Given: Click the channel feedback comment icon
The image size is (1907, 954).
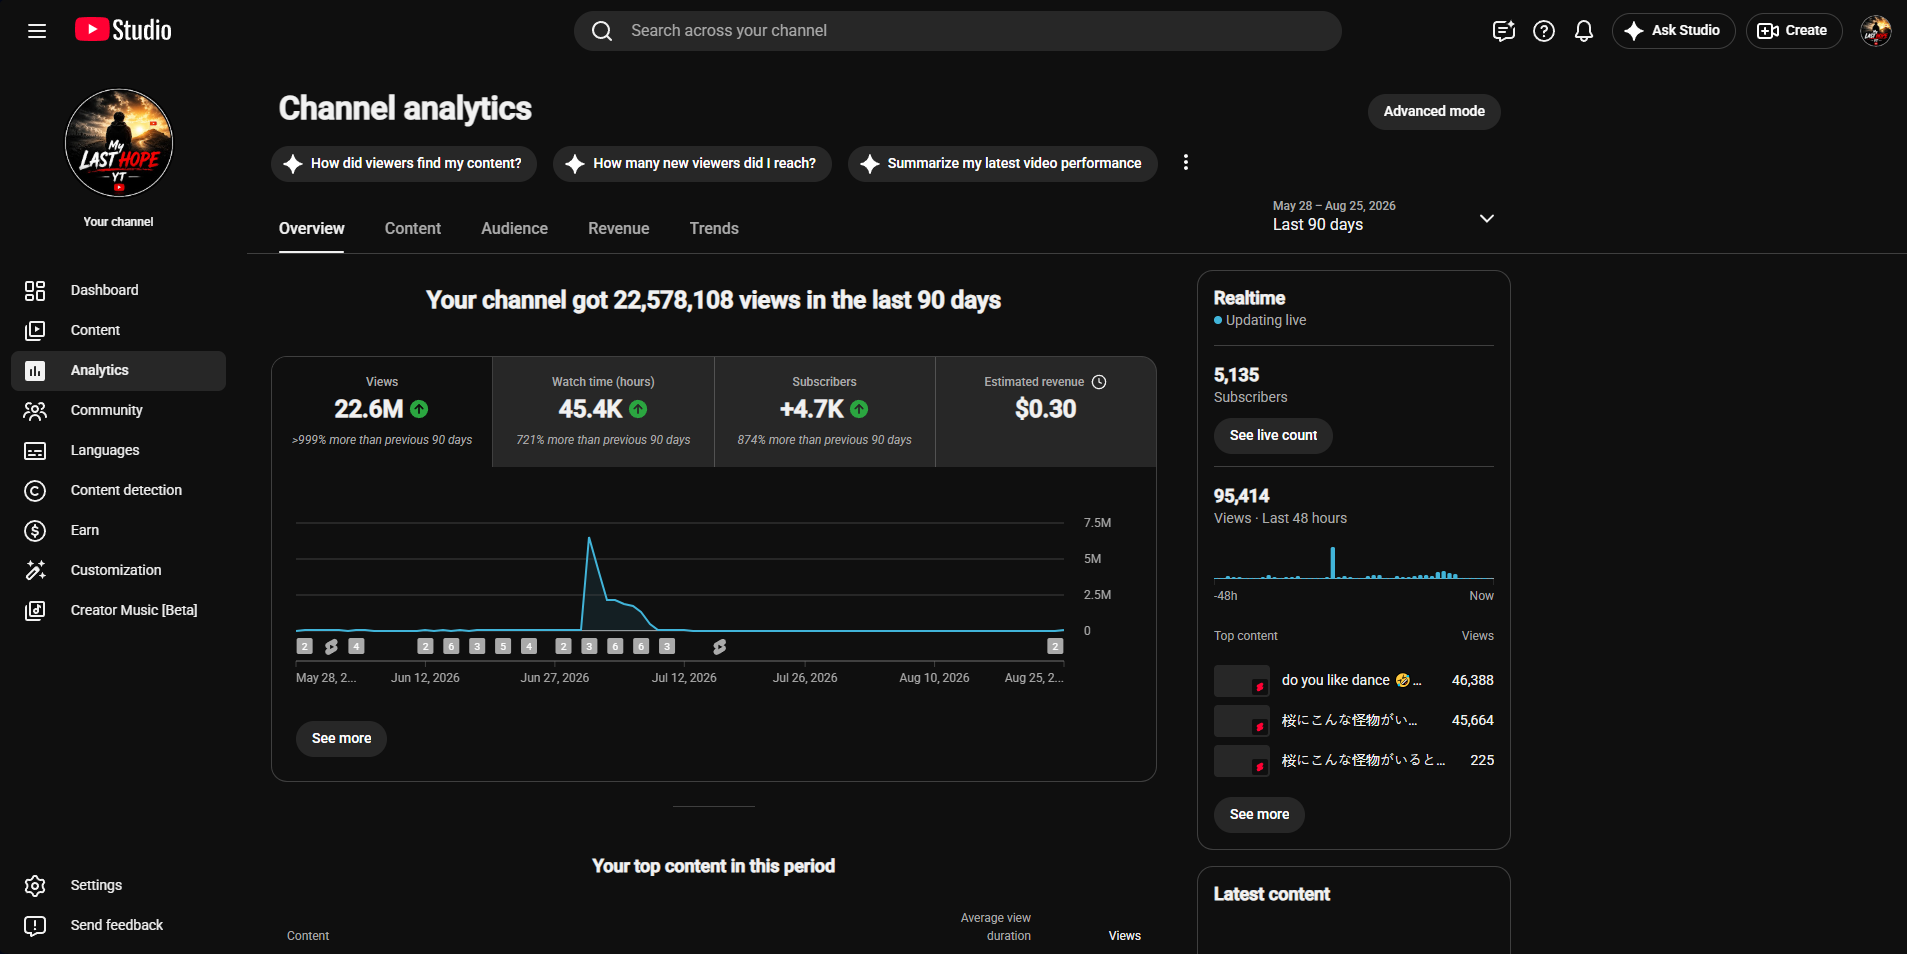Looking at the screenshot, I should (x=1504, y=31).
